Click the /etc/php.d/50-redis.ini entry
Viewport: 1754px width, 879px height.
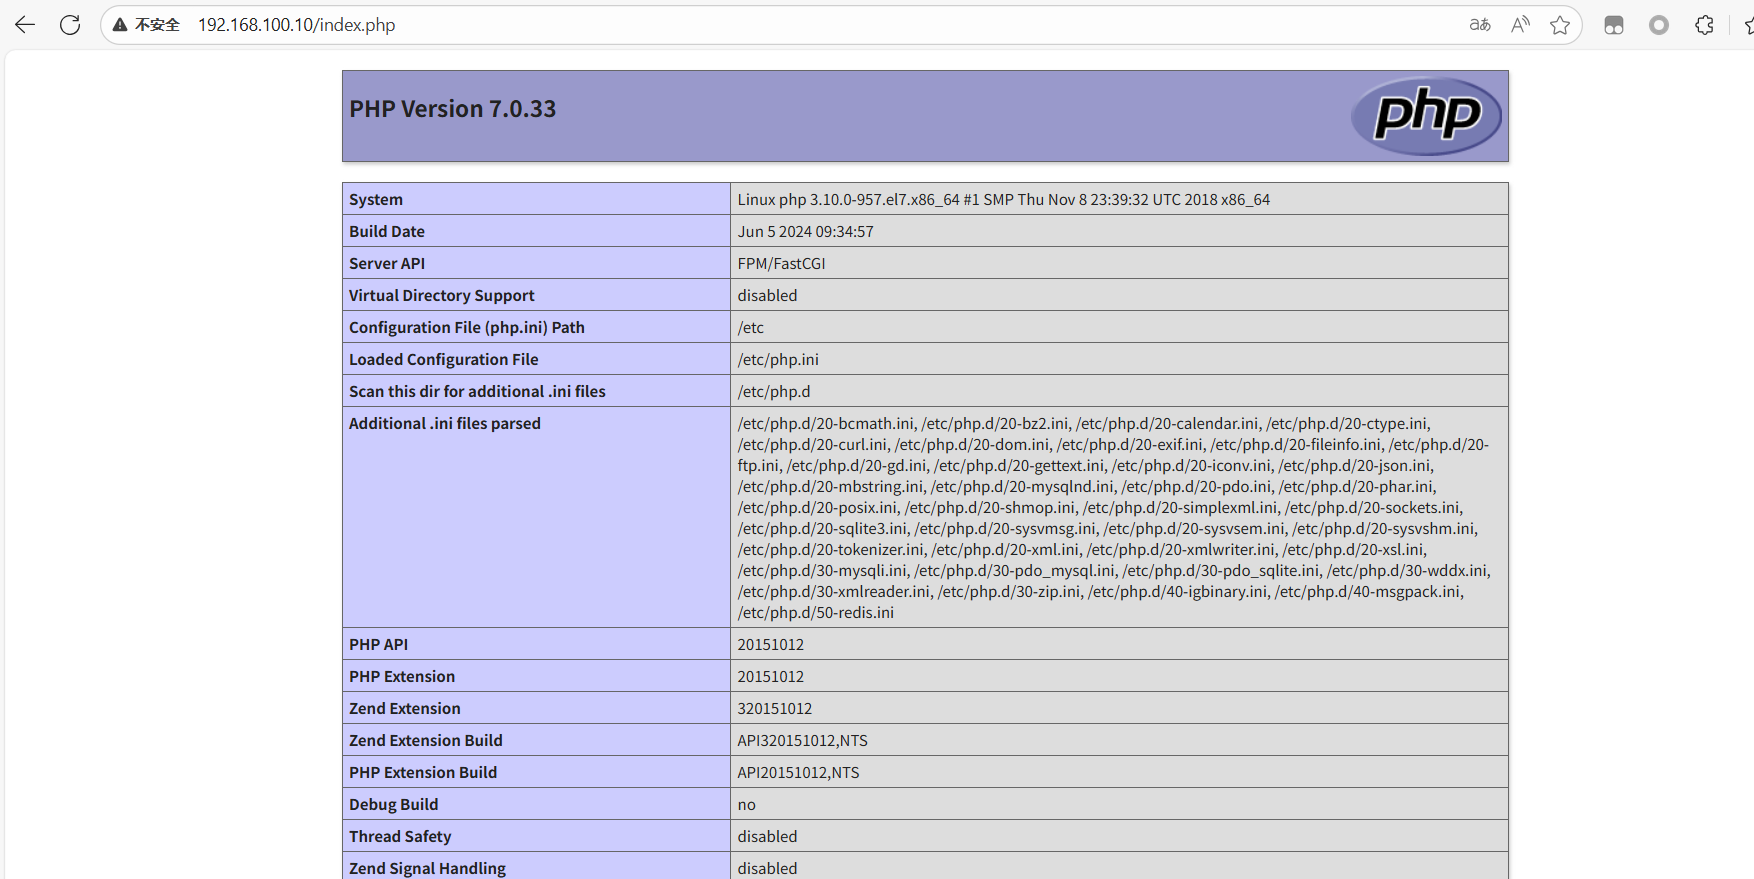[816, 612]
